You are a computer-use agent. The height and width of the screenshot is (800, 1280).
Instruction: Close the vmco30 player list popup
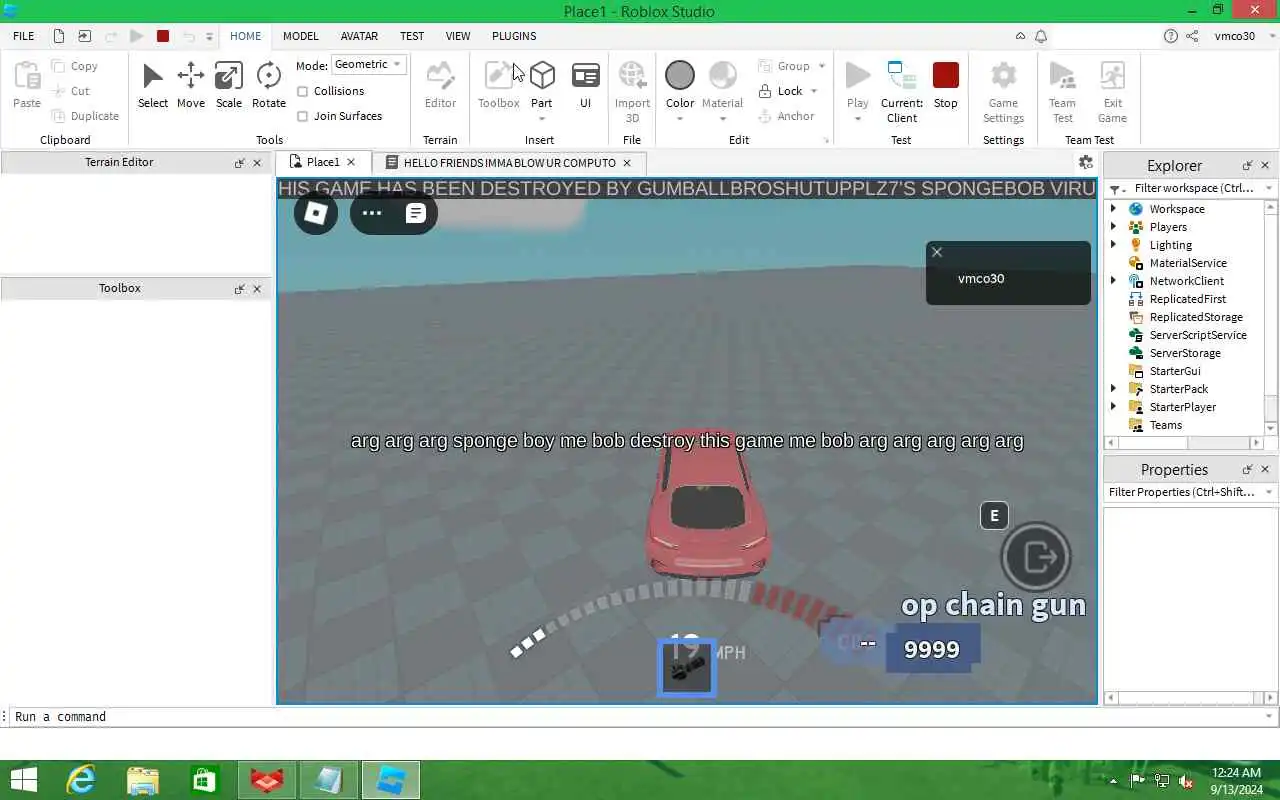tap(937, 252)
